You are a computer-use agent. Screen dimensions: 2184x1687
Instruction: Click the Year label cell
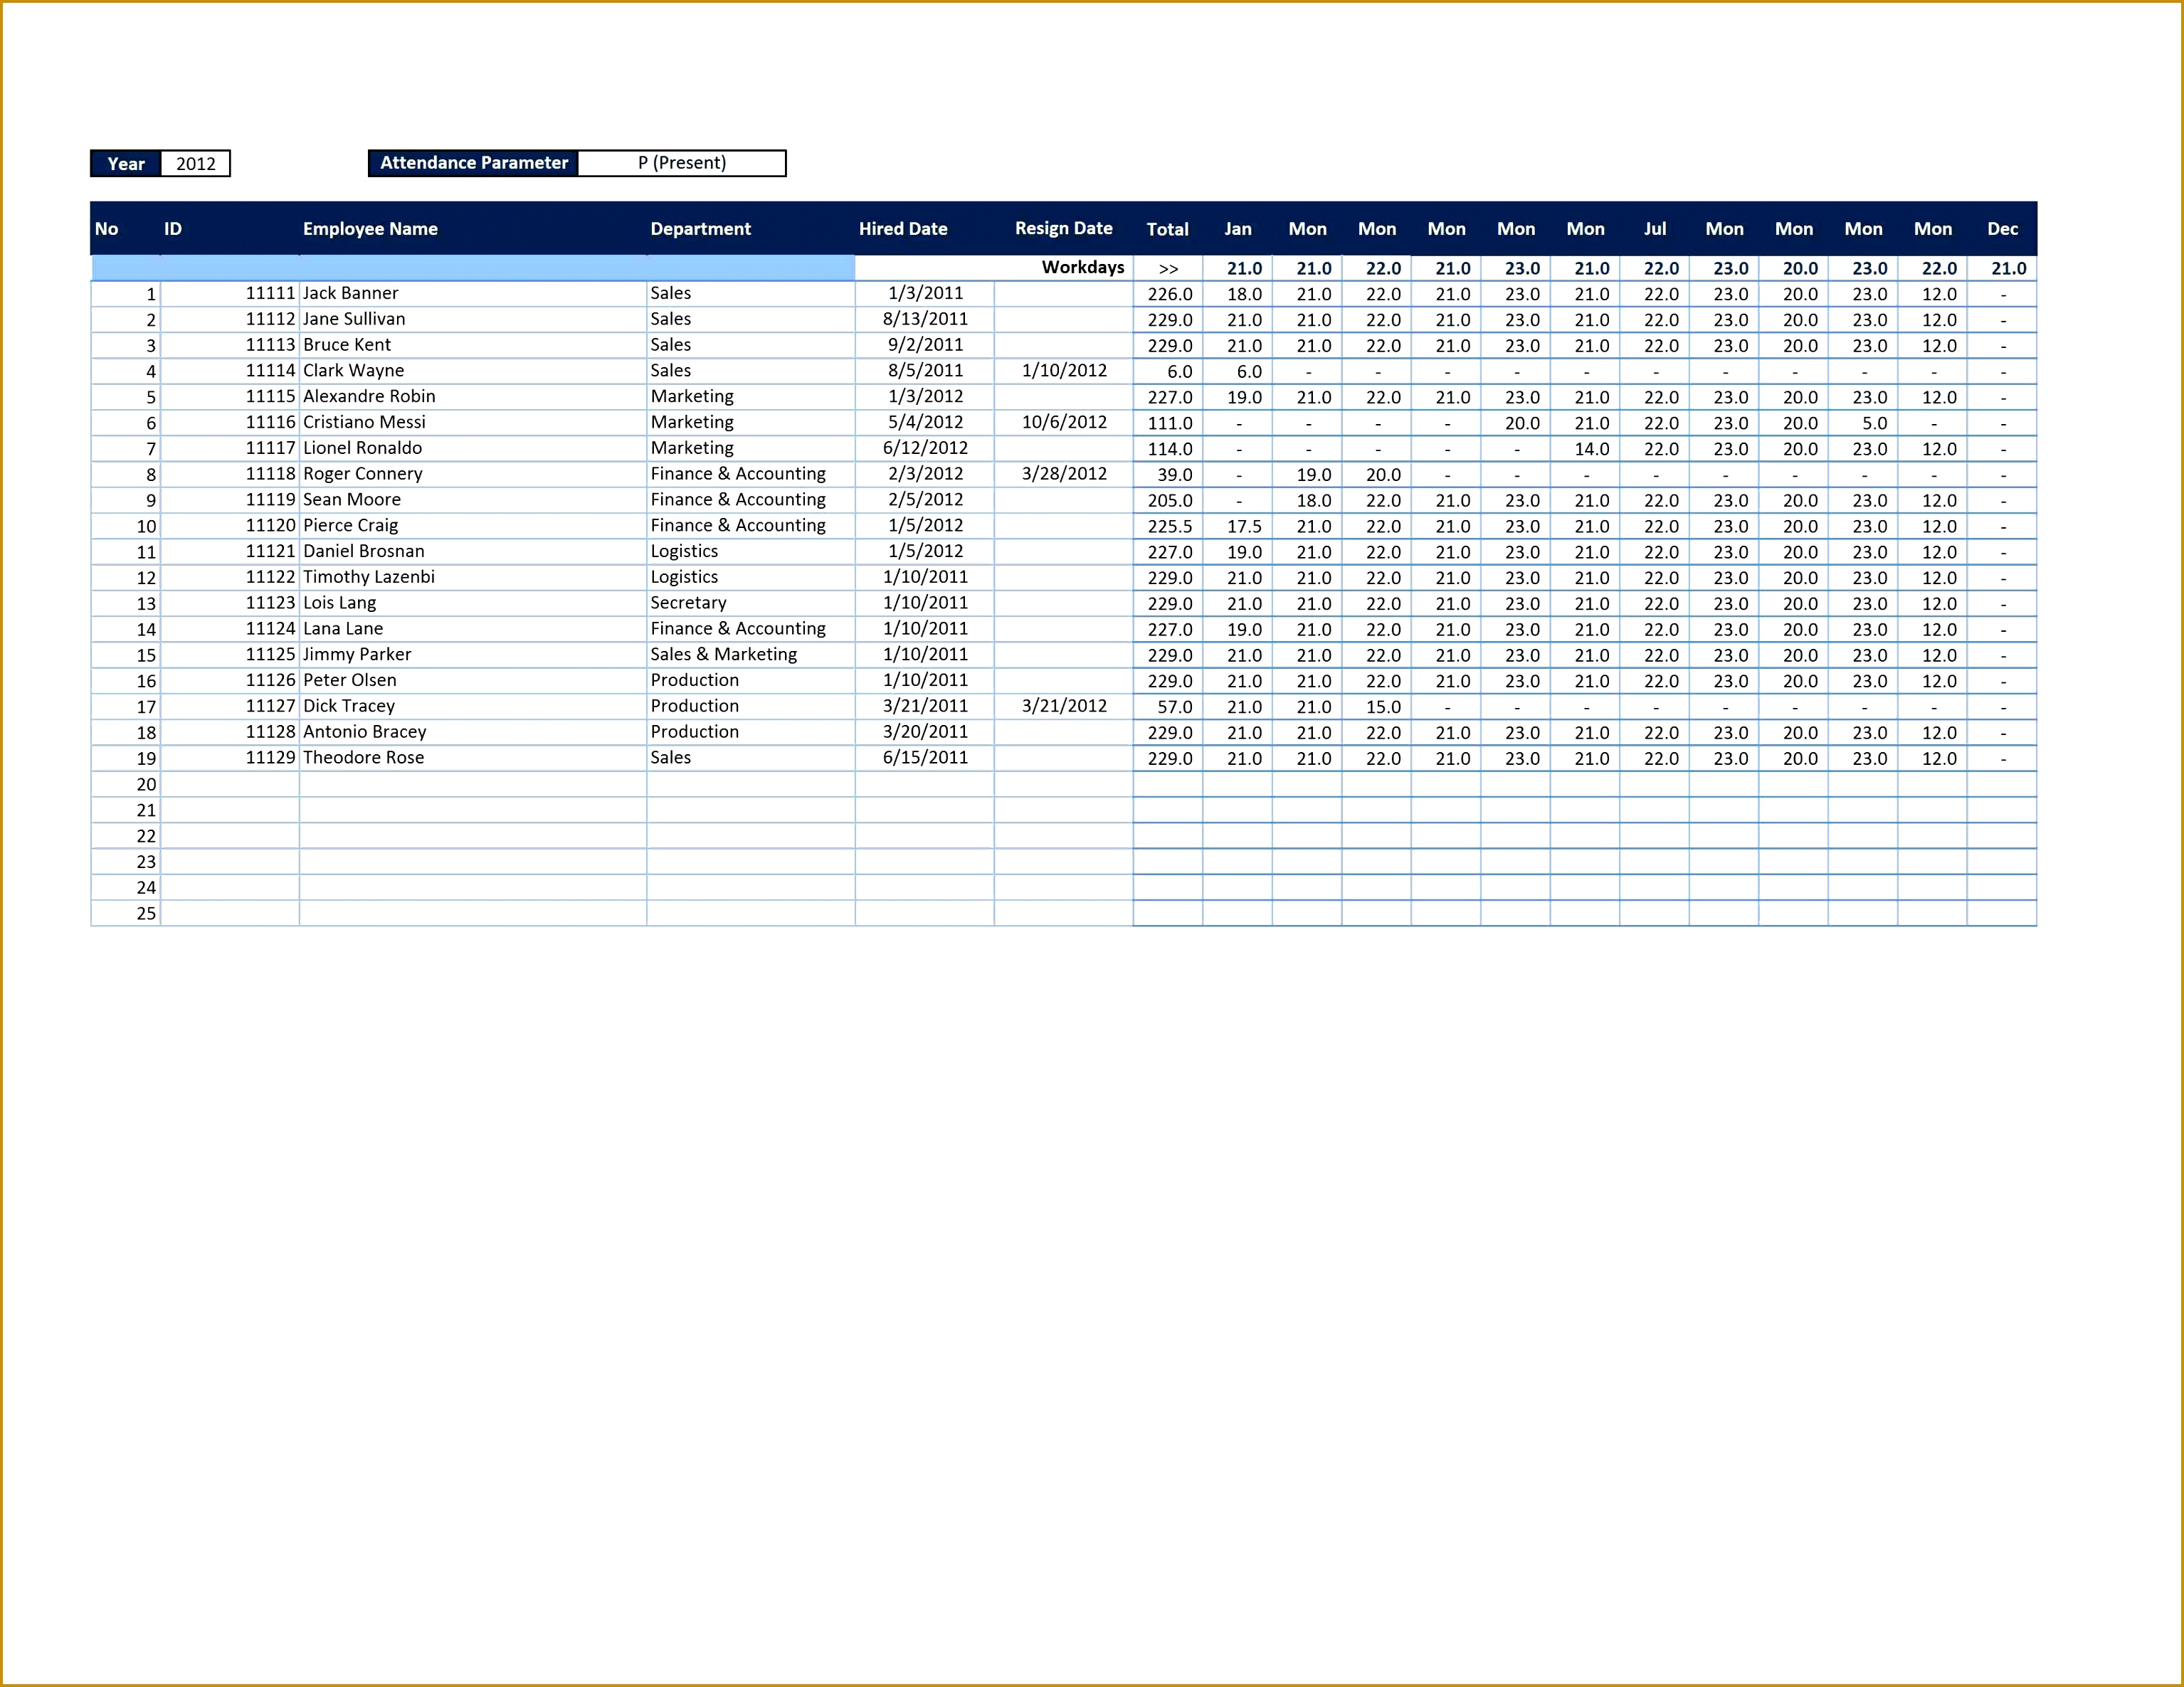[126, 164]
